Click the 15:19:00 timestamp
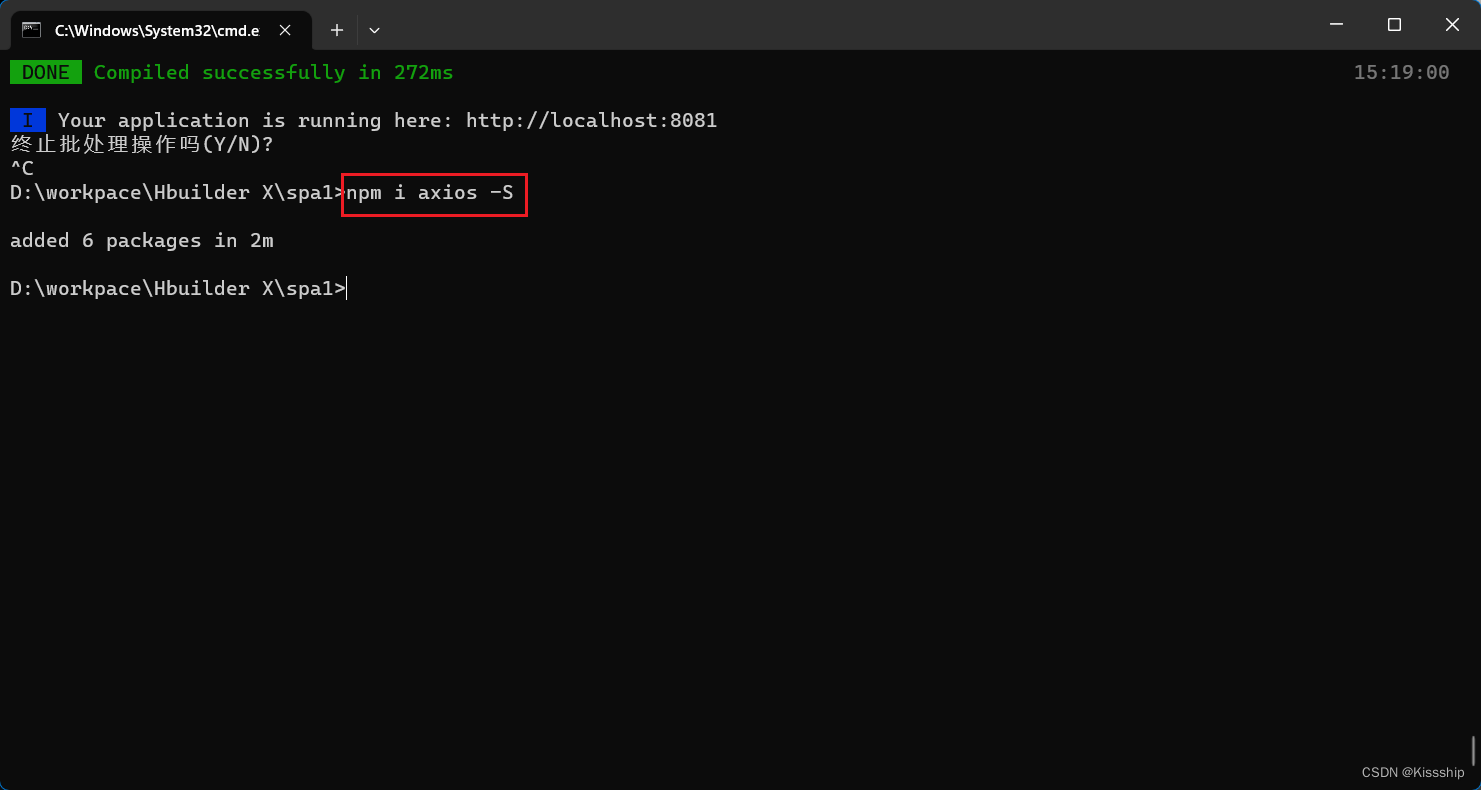 point(1401,72)
